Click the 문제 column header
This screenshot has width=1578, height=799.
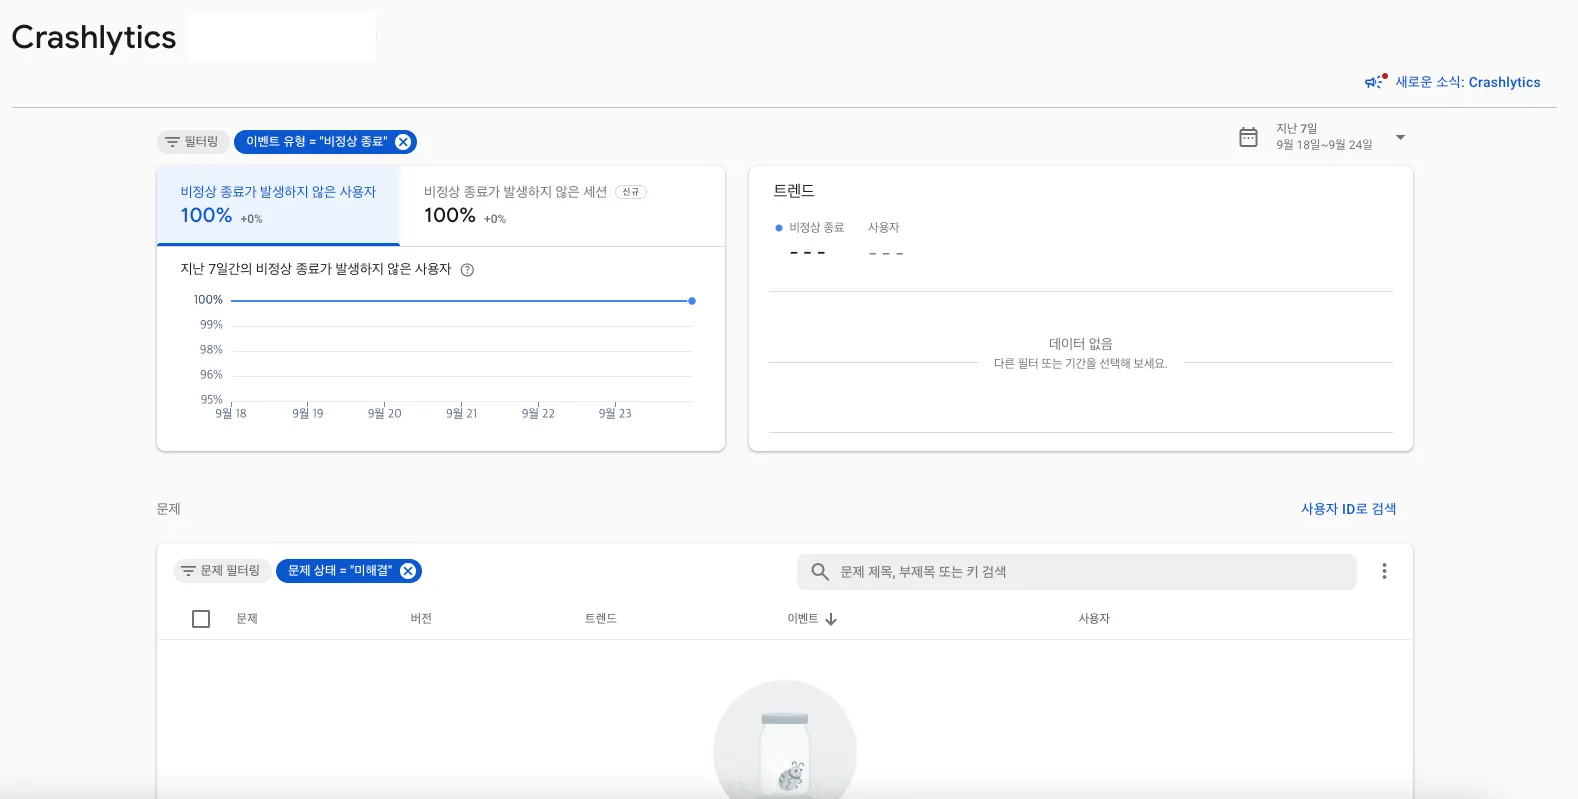tap(247, 619)
